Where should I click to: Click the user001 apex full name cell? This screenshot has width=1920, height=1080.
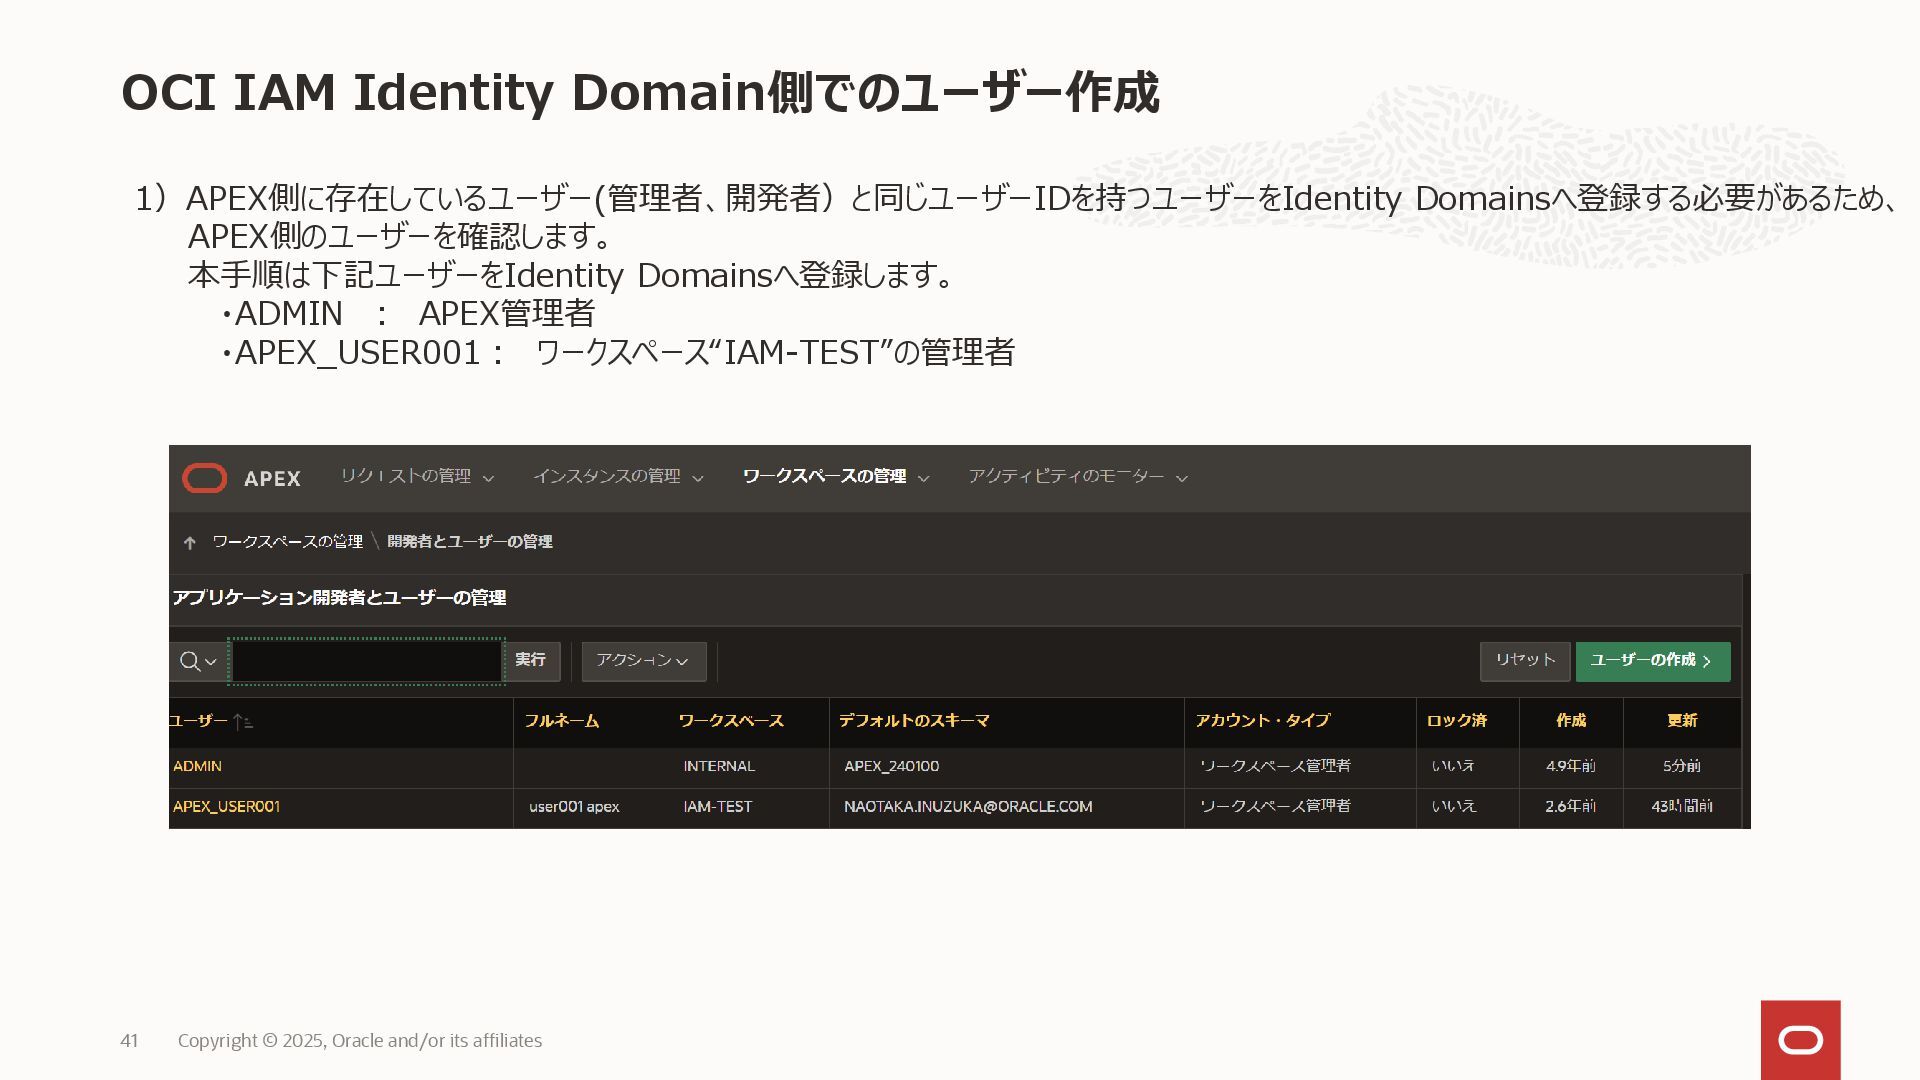click(574, 806)
